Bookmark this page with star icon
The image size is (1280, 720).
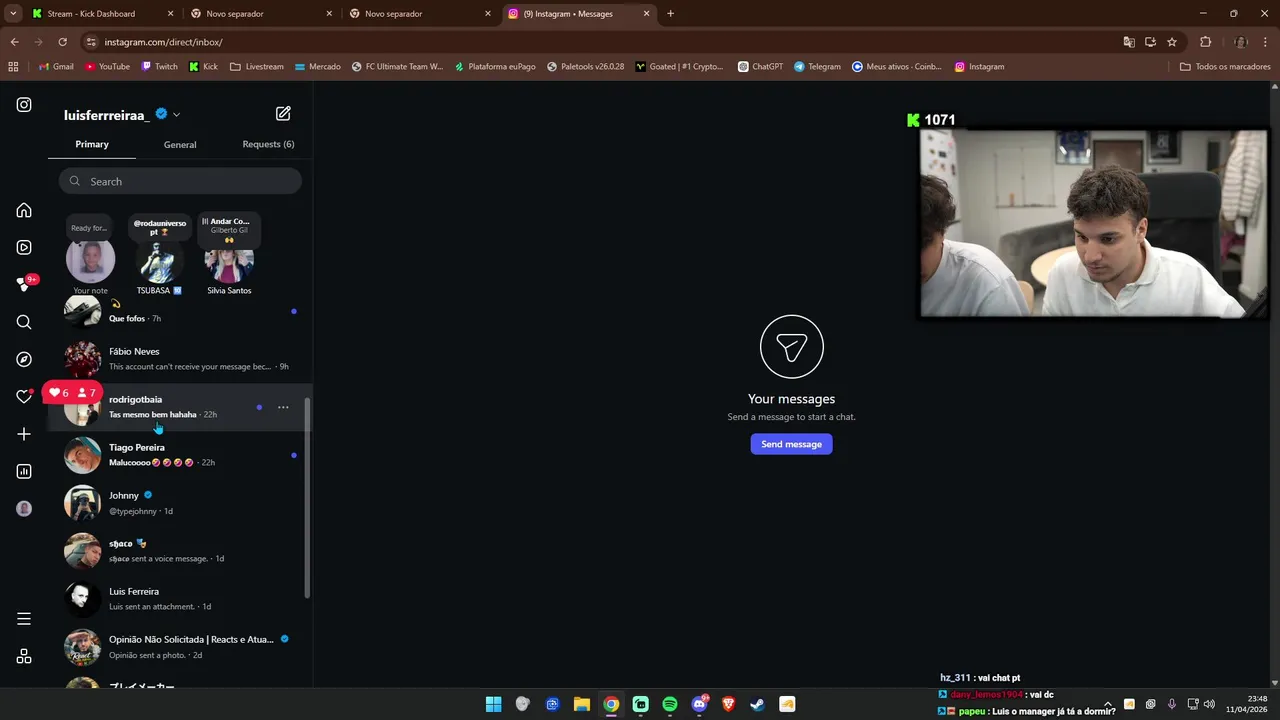click(1172, 42)
